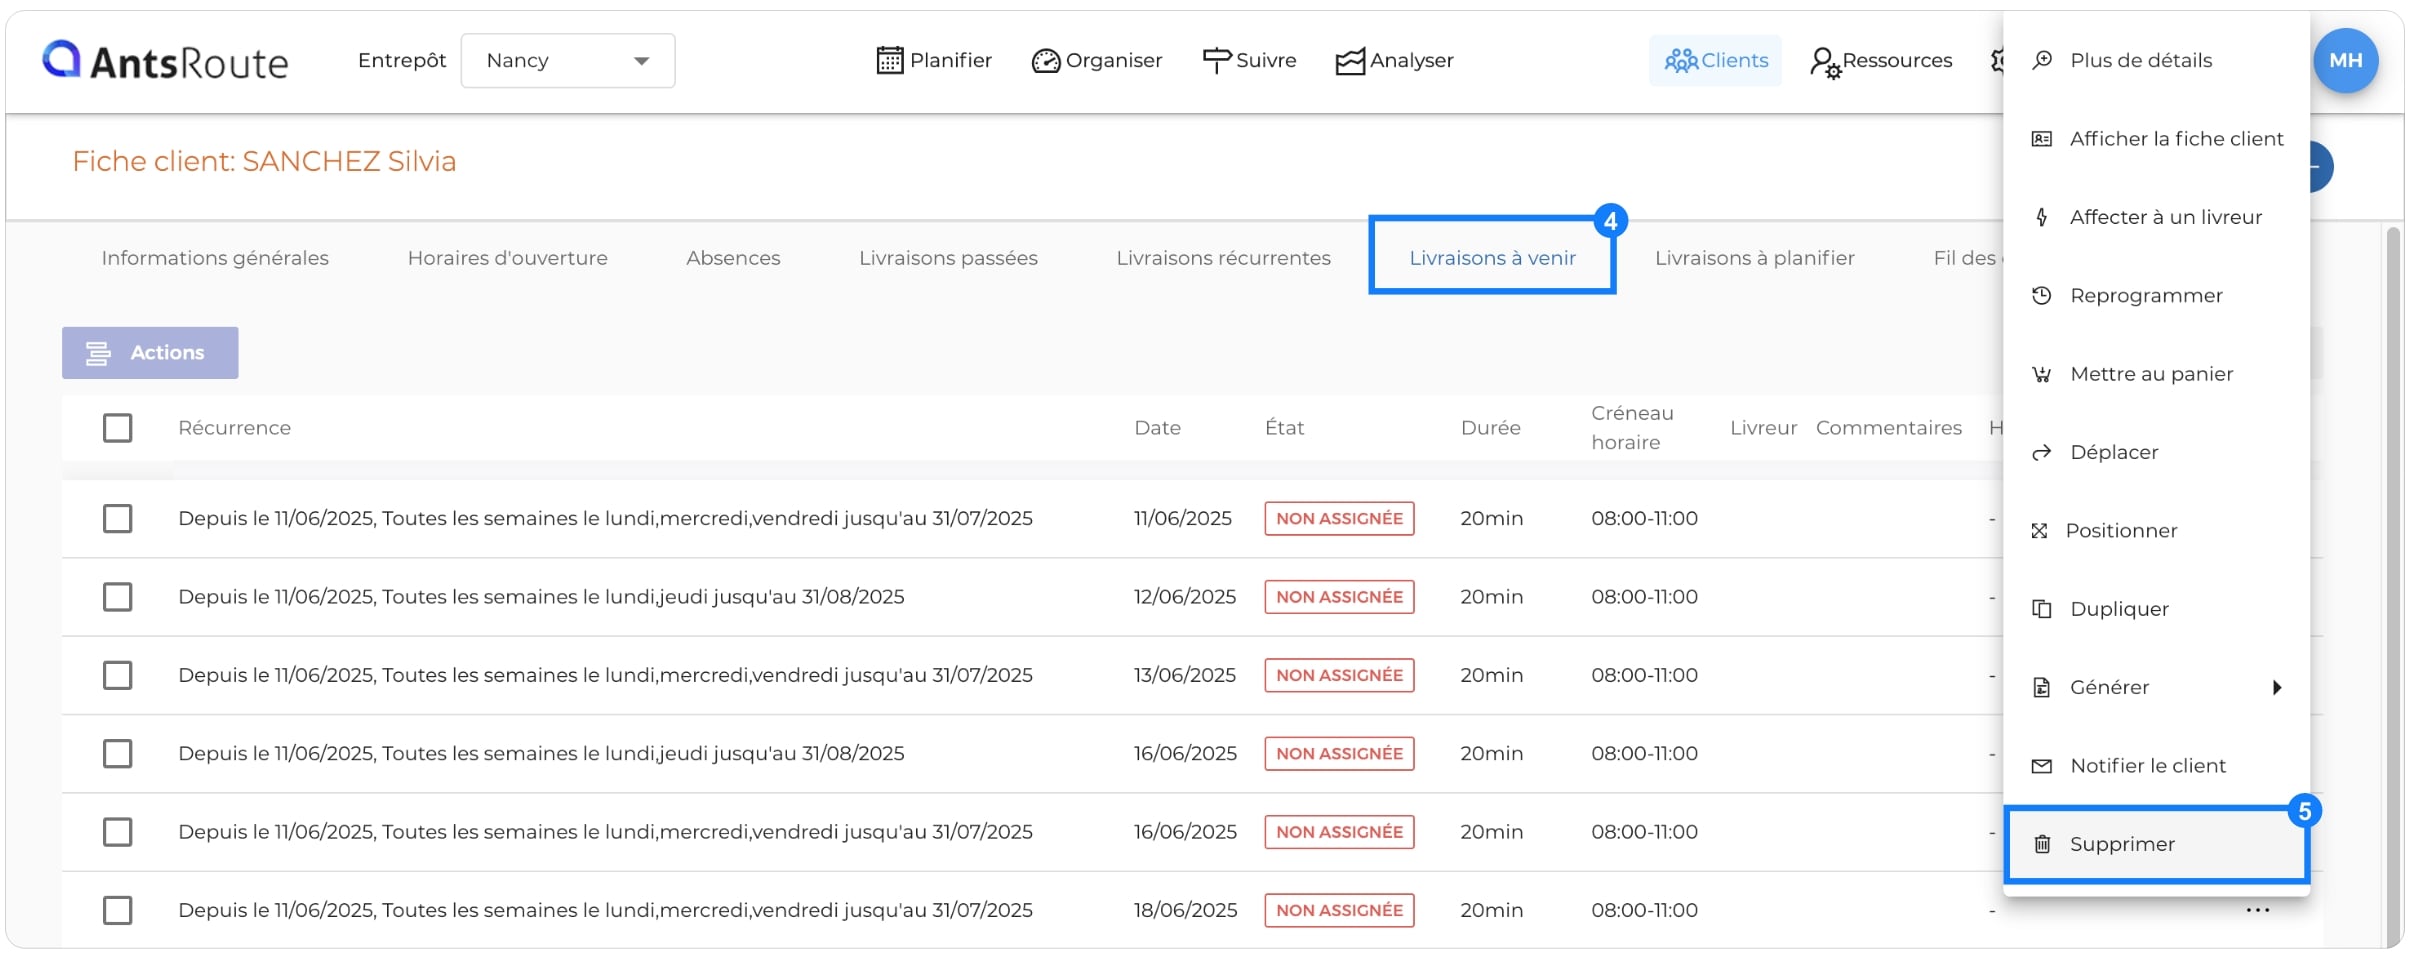Click the magnifier icon for Plus de détails
The image size is (2410, 958).
click(x=2042, y=60)
